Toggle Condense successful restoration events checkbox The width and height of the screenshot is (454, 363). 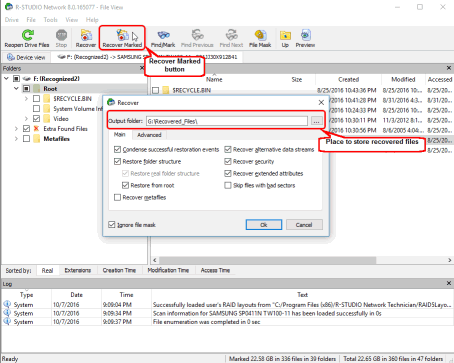pos(117,149)
